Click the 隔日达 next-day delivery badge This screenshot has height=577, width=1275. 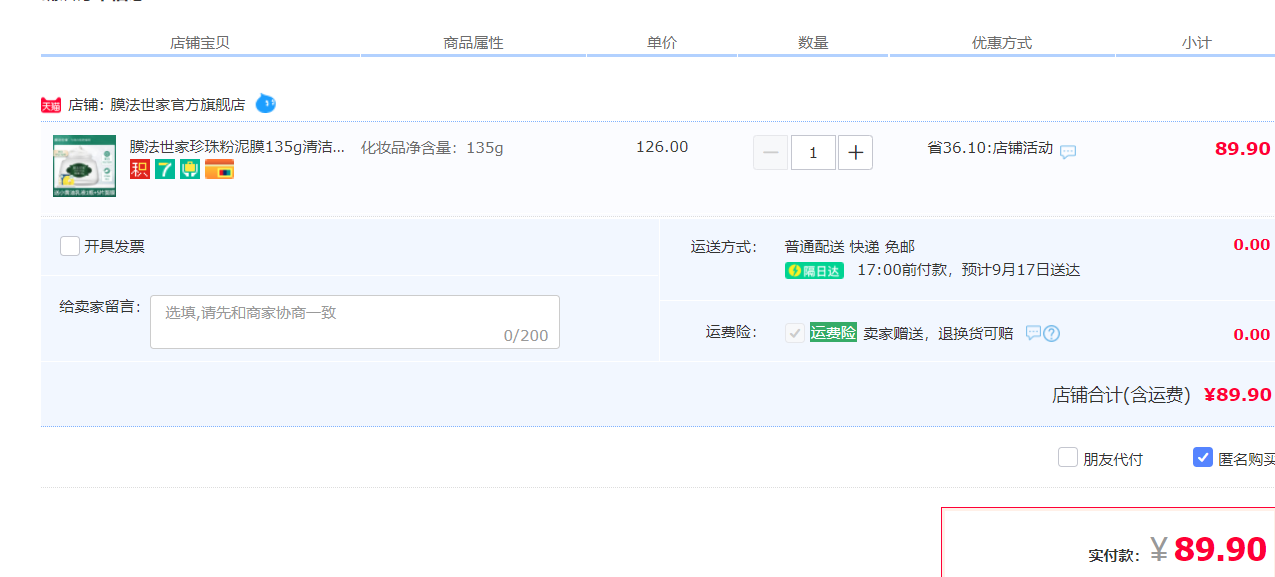point(814,270)
